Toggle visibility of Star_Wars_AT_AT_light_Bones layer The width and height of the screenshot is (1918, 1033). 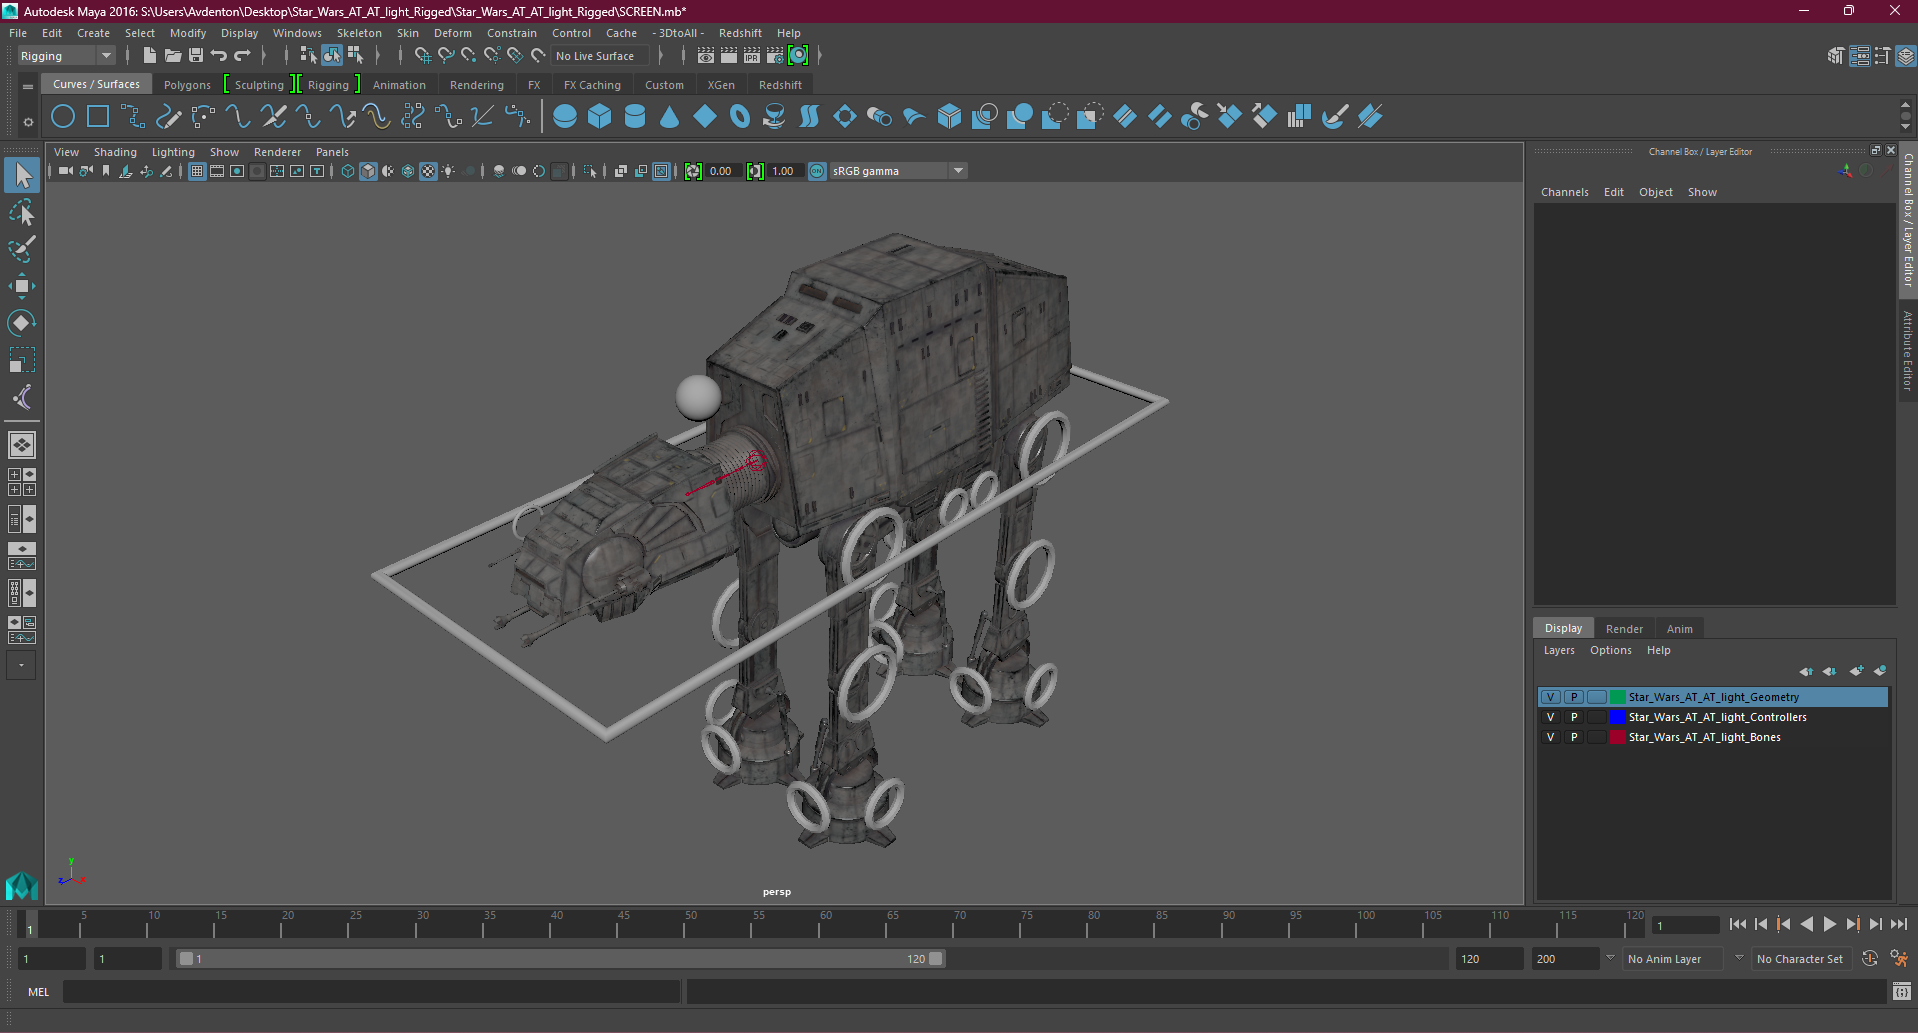(x=1551, y=737)
